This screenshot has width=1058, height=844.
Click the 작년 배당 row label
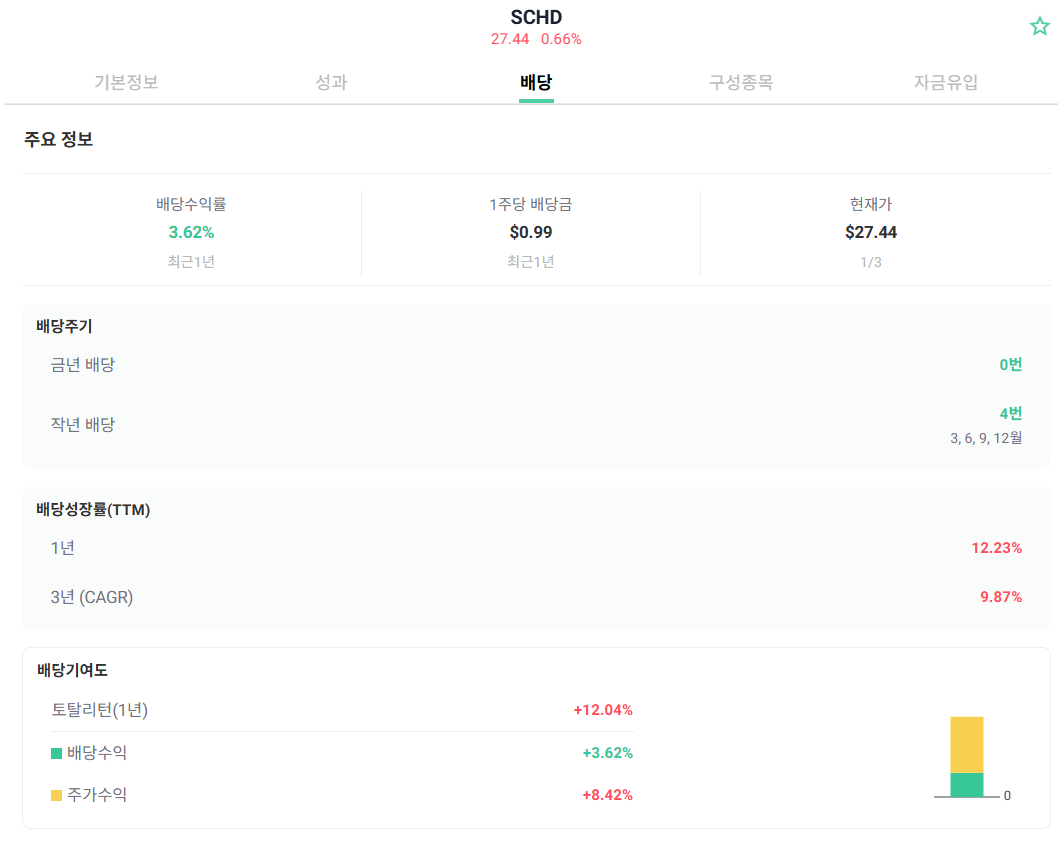click(x=83, y=424)
